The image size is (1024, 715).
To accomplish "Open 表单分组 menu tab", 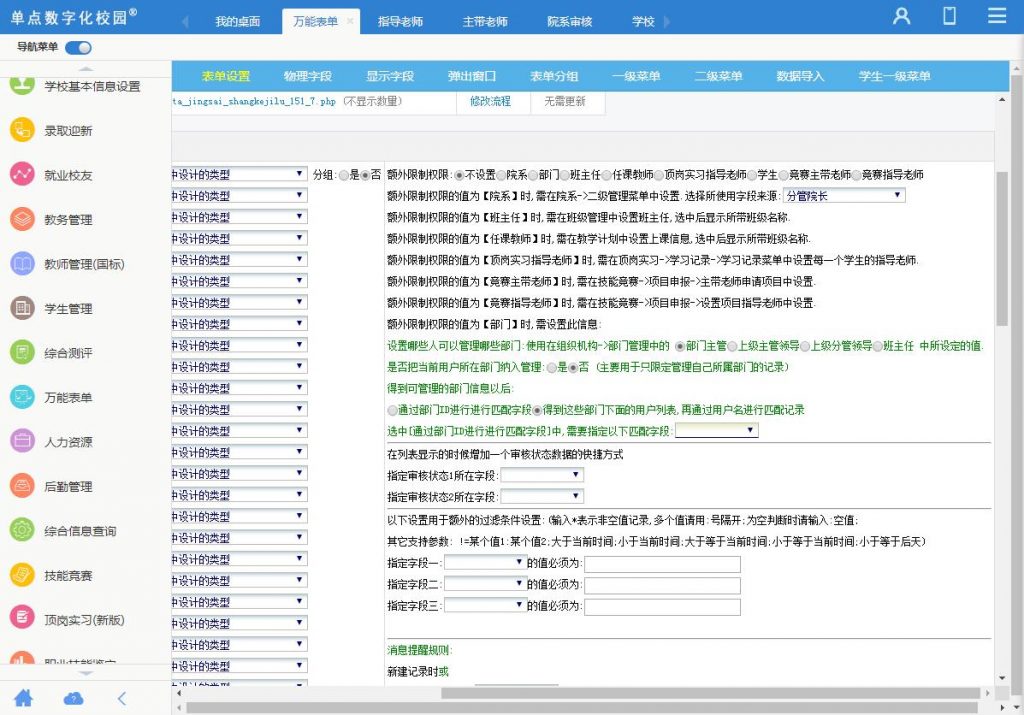I will click(554, 76).
